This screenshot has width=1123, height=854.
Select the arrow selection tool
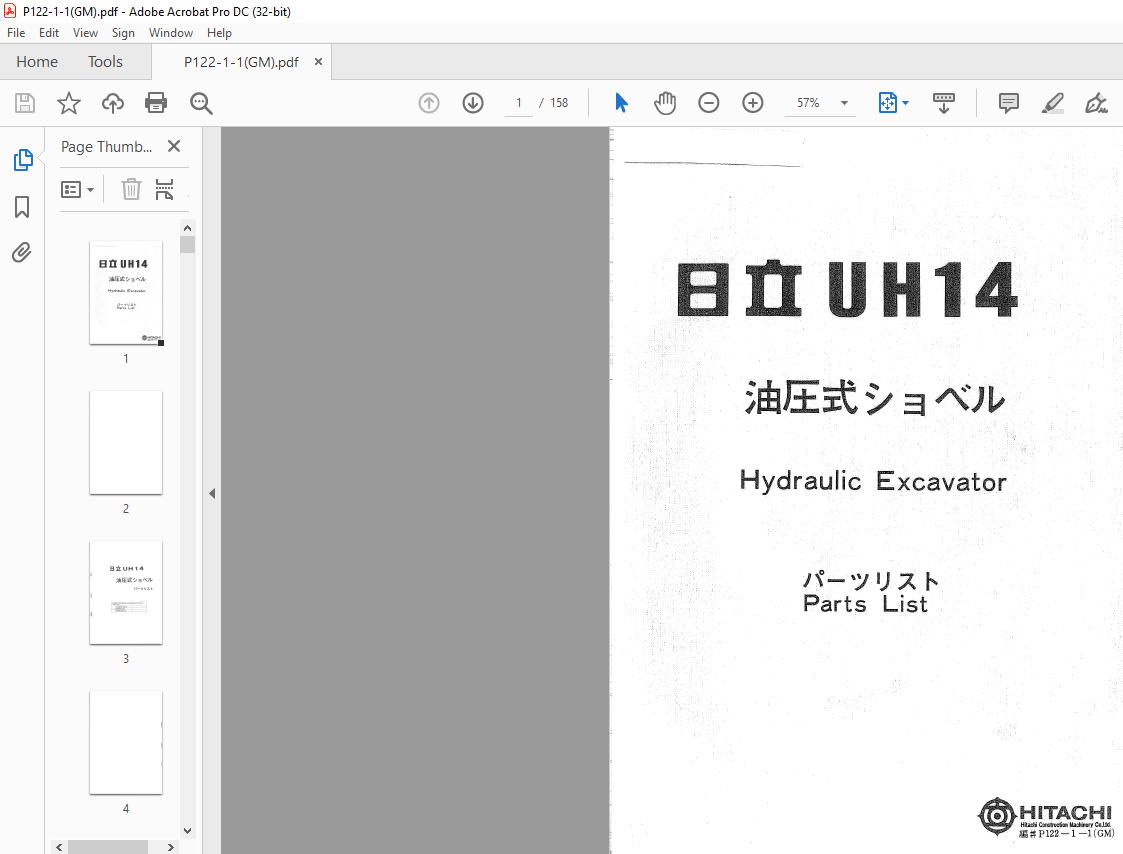coord(621,103)
